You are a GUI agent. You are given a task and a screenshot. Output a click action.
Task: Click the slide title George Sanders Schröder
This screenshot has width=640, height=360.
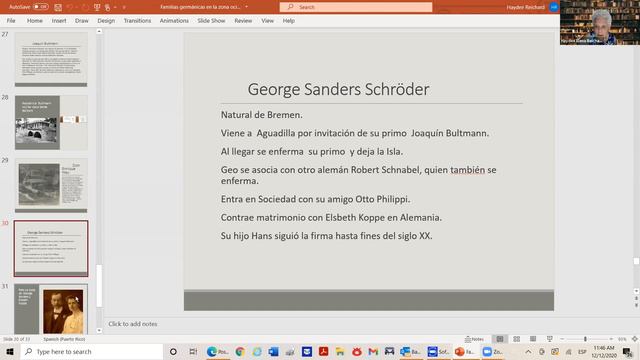(x=338, y=89)
